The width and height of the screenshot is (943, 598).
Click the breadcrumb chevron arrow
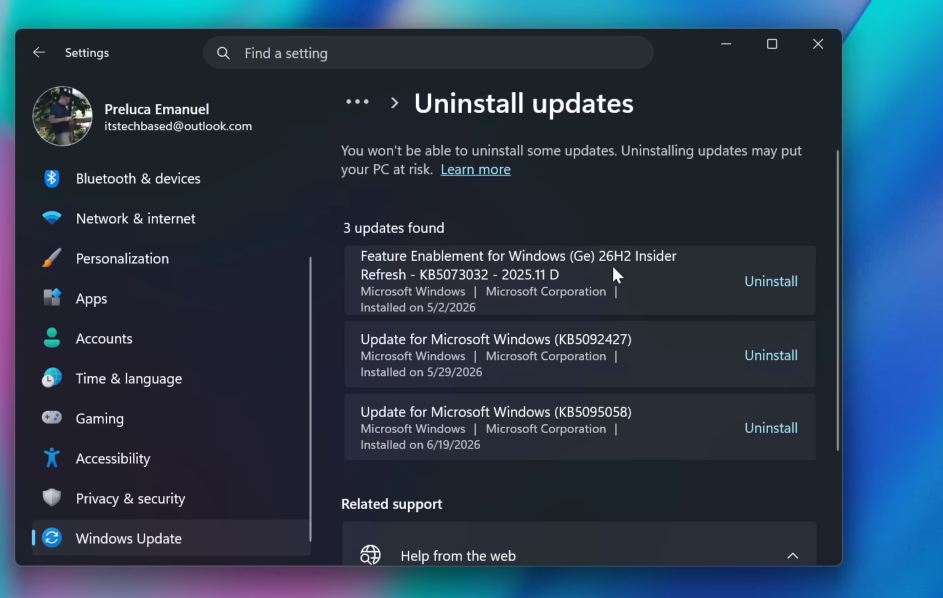[x=395, y=103]
